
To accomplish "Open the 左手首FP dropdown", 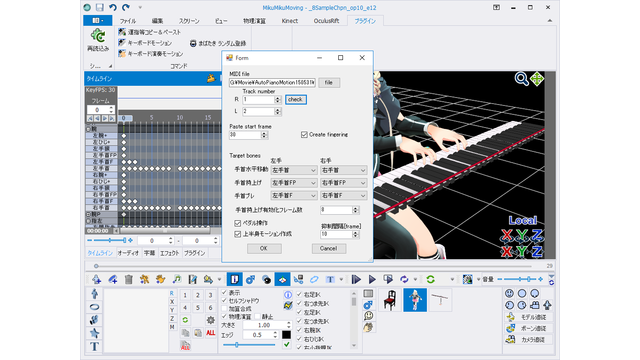I will tap(294, 183).
